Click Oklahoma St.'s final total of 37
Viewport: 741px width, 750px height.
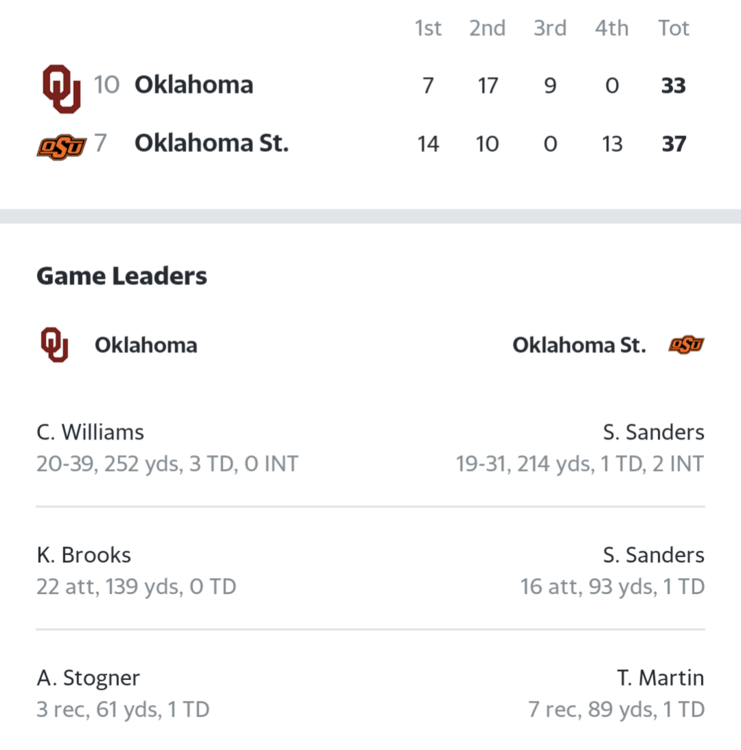(674, 144)
